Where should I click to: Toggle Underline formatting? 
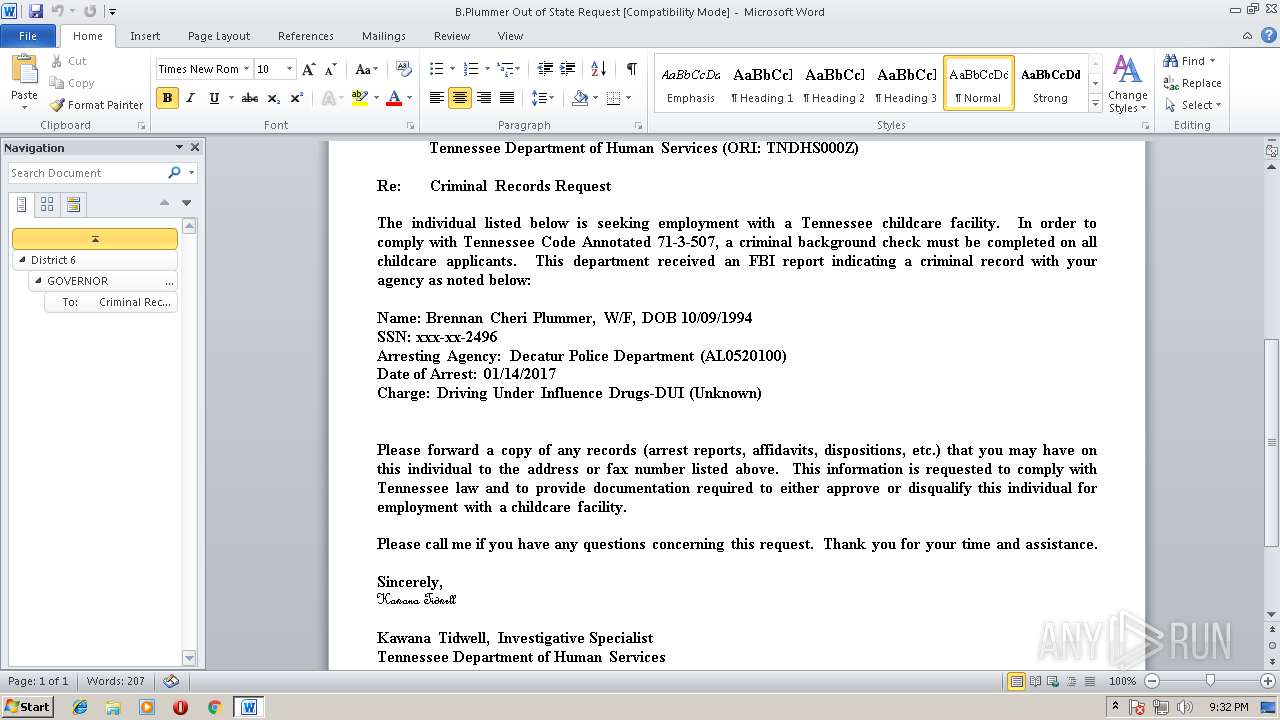(x=214, y=98)
